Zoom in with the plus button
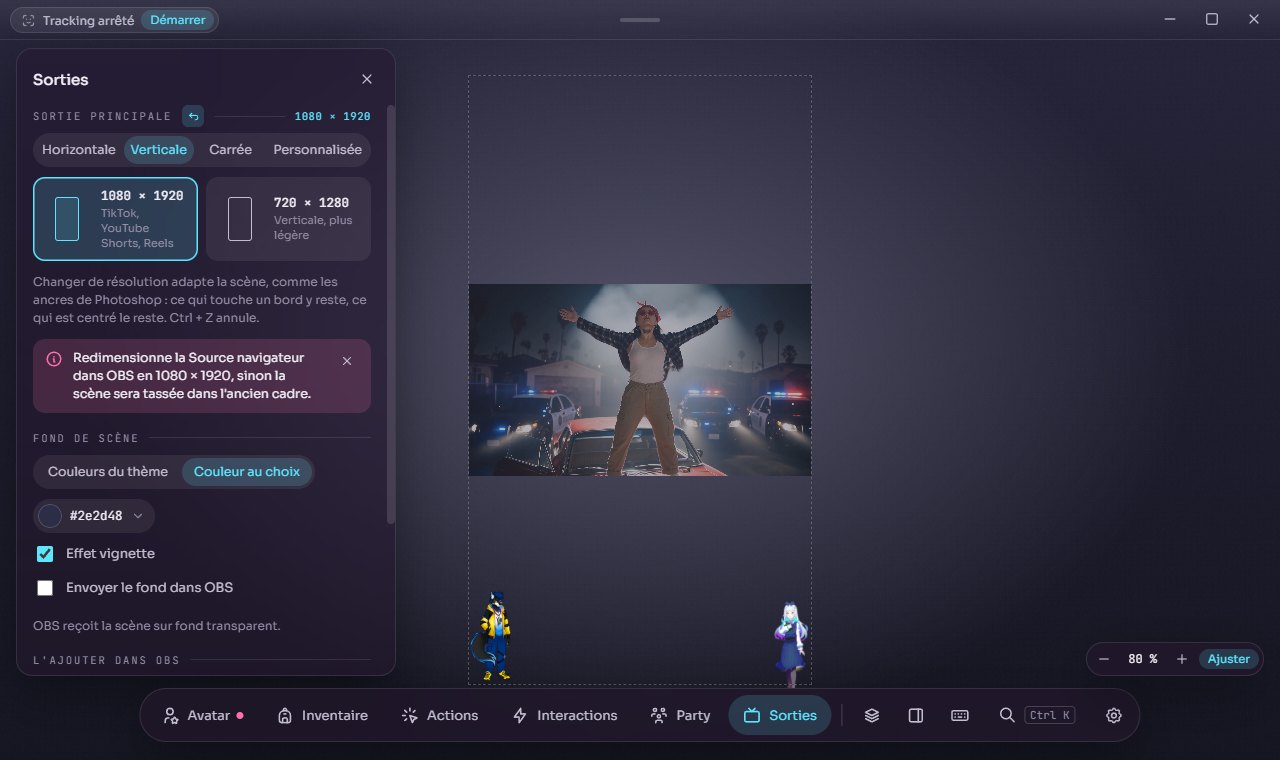Viewport: 1280px width, 760px height. click(1181, 659)
